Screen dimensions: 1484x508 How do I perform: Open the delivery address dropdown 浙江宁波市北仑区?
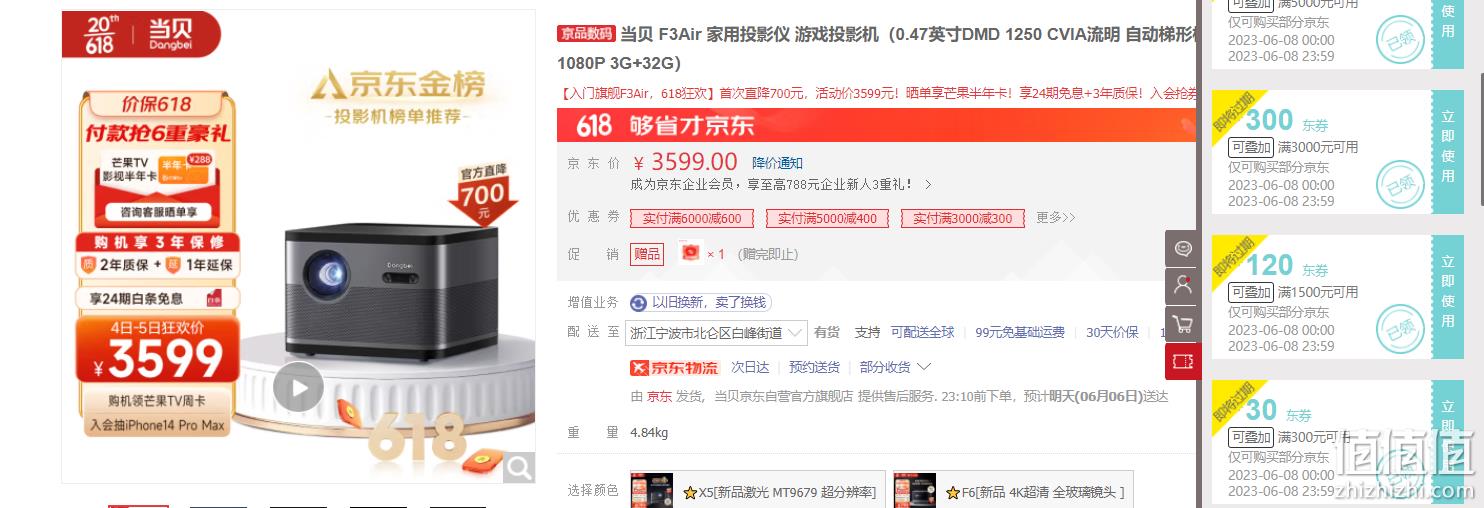(x=716, y=332)
